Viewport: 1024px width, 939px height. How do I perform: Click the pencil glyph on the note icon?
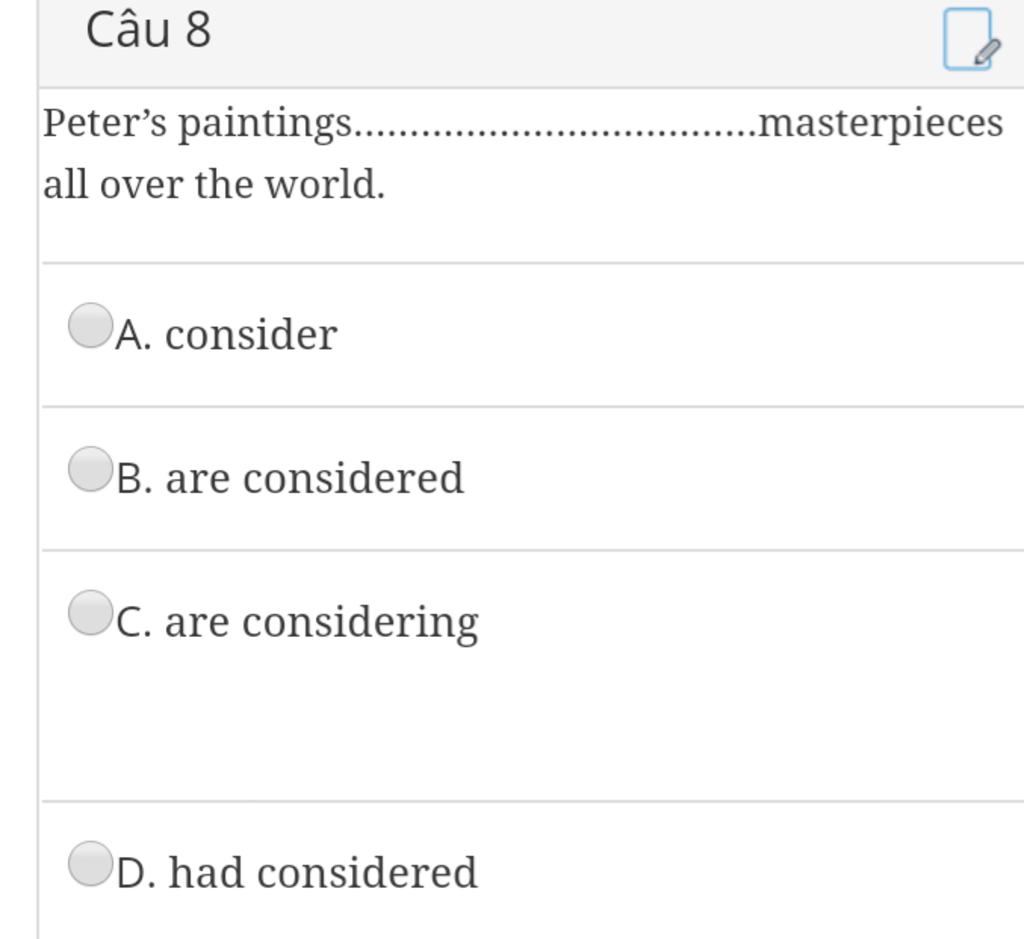click(987, 52)
